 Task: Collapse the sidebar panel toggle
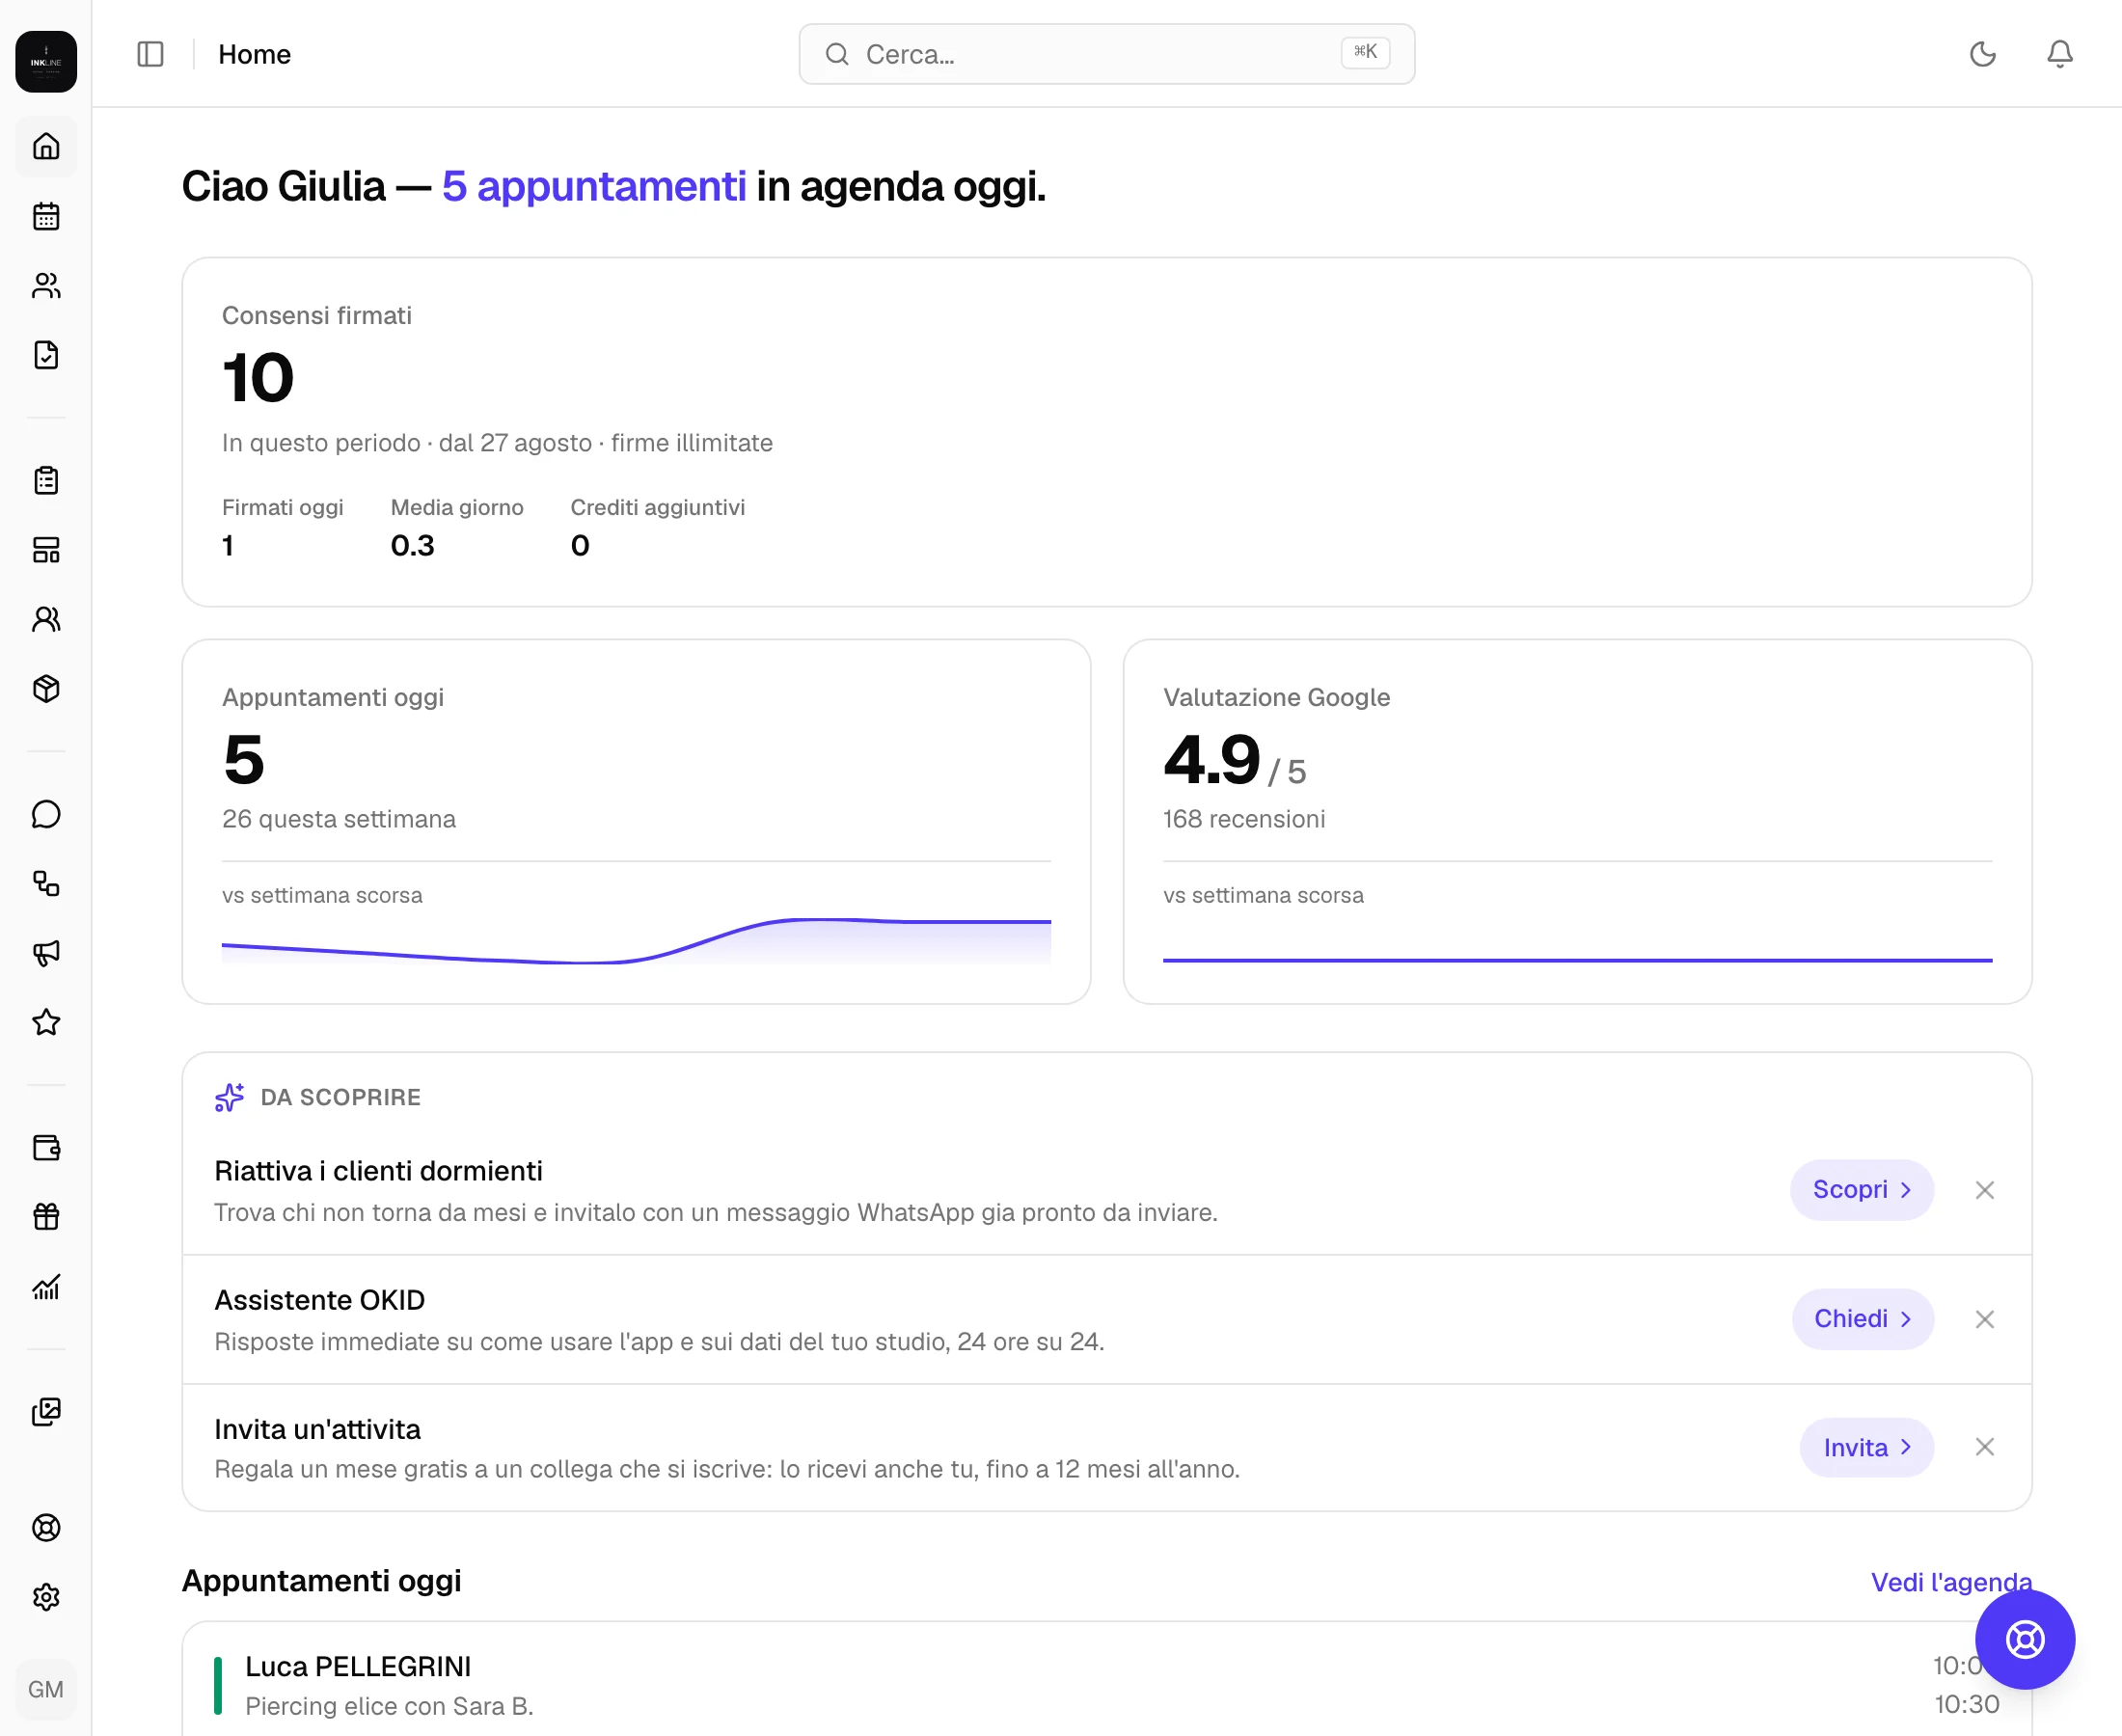tap(150, 54)
